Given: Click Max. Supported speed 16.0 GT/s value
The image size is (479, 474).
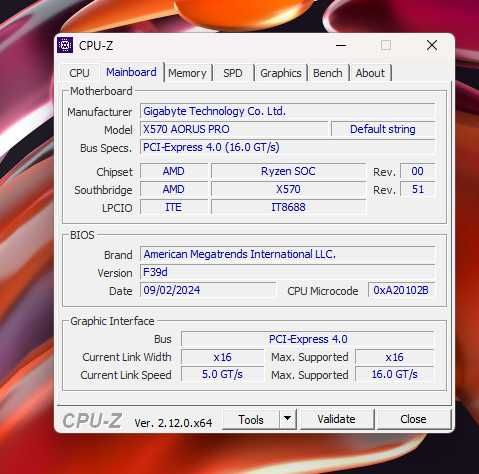Looking at the screenshot, I should click(x=395, y=374).
